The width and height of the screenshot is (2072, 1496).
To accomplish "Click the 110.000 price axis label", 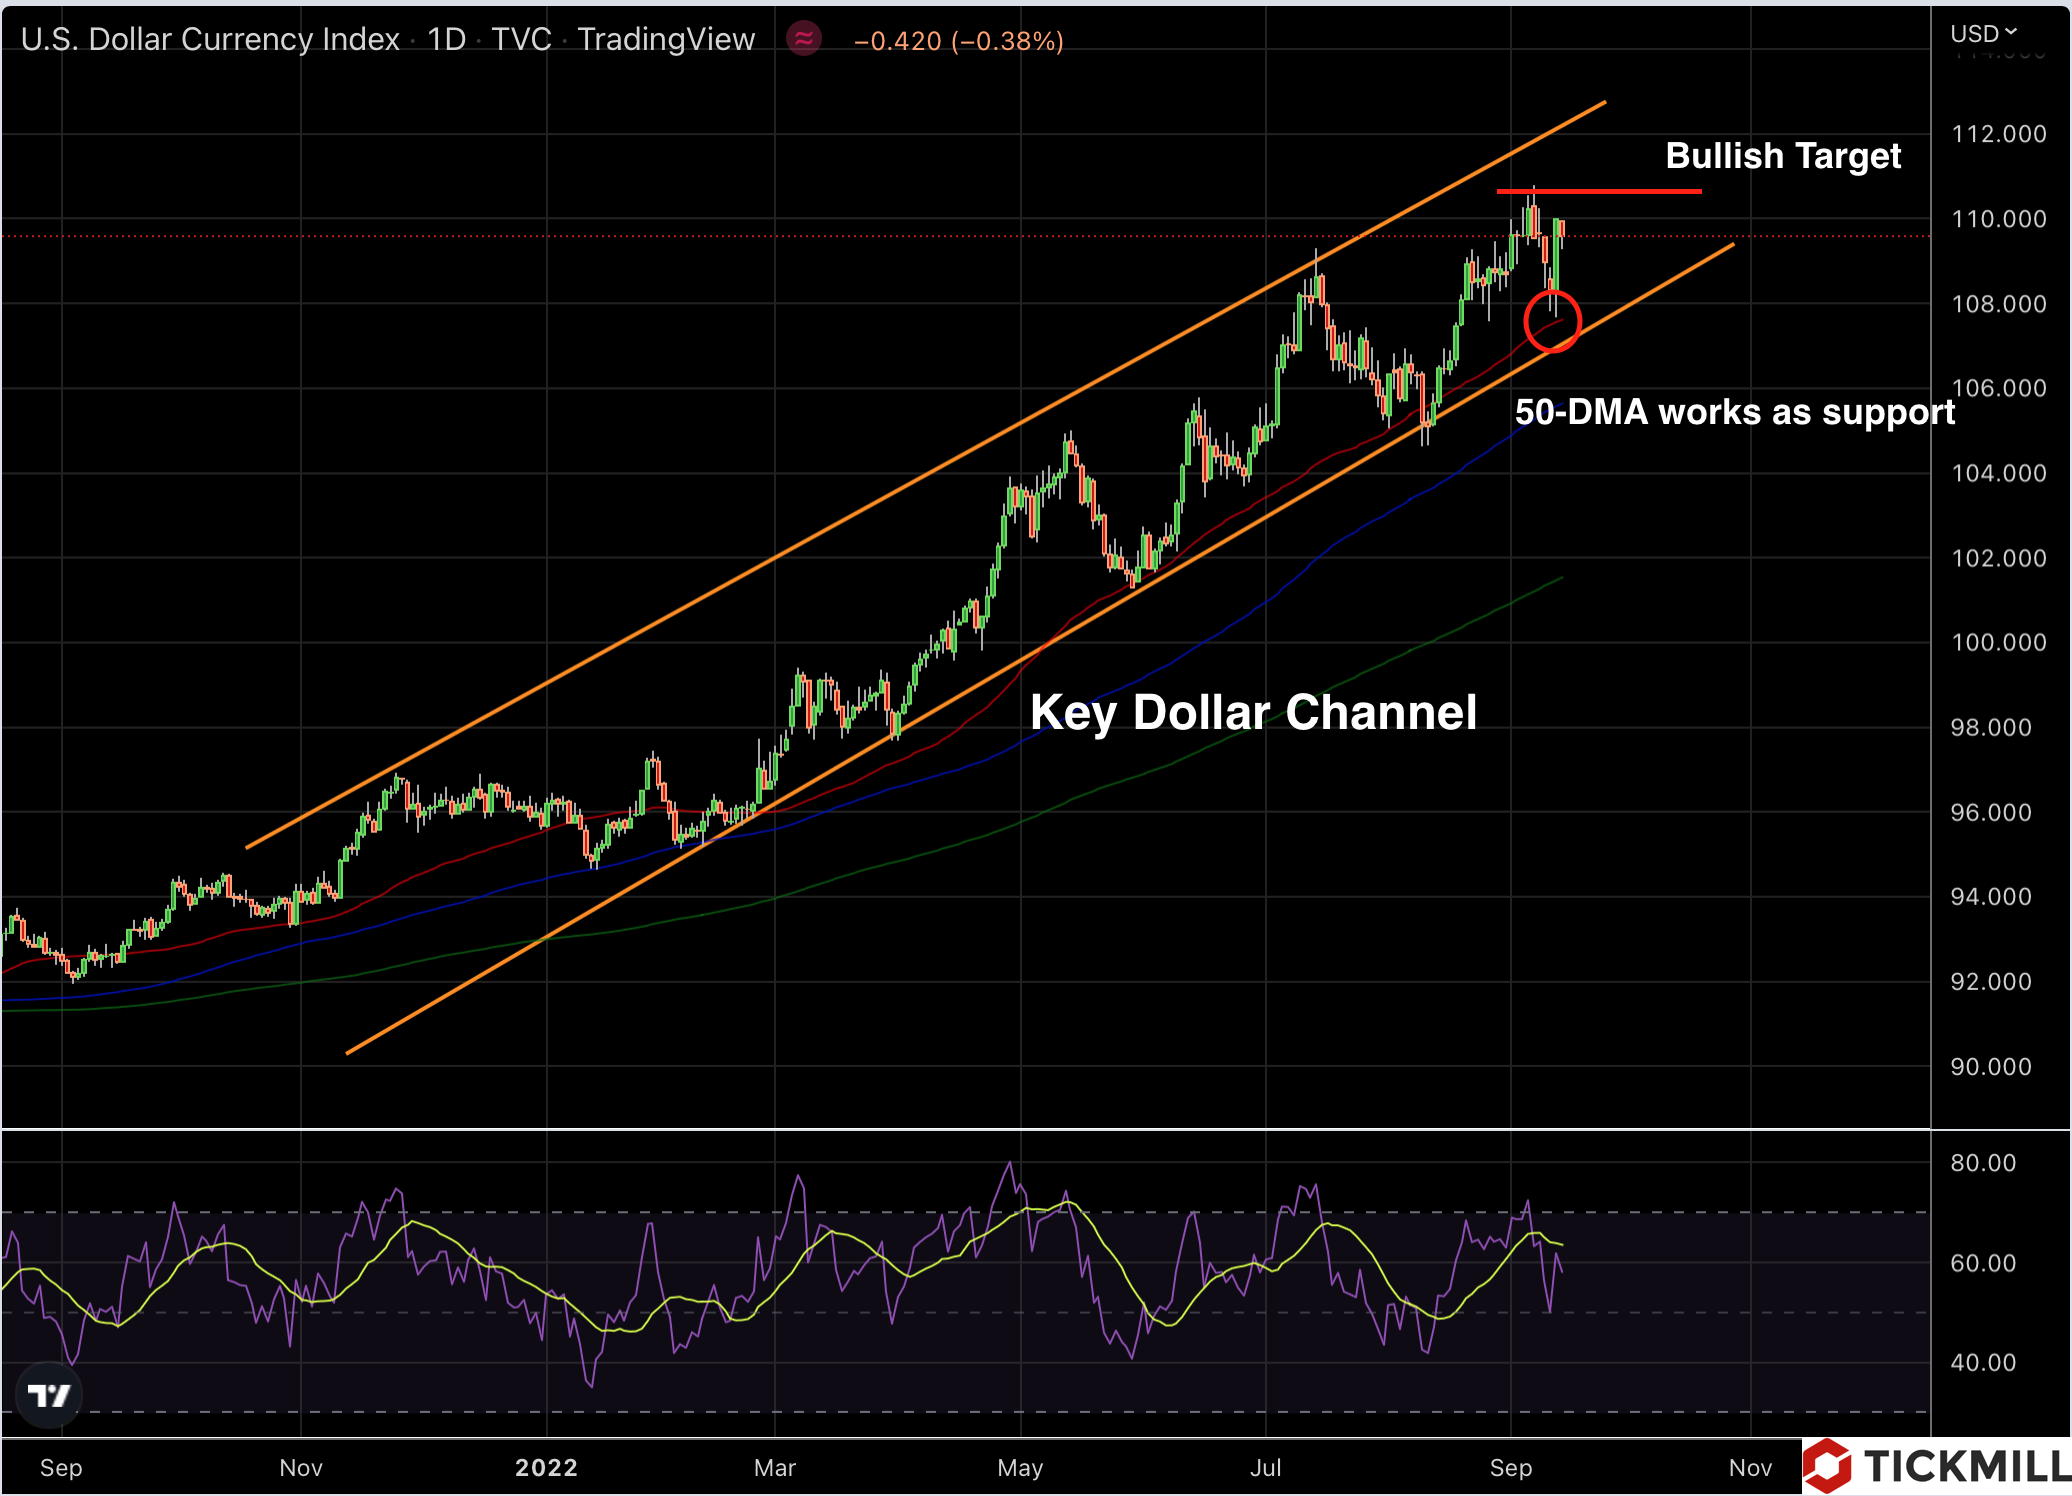I will (1998, 219).
